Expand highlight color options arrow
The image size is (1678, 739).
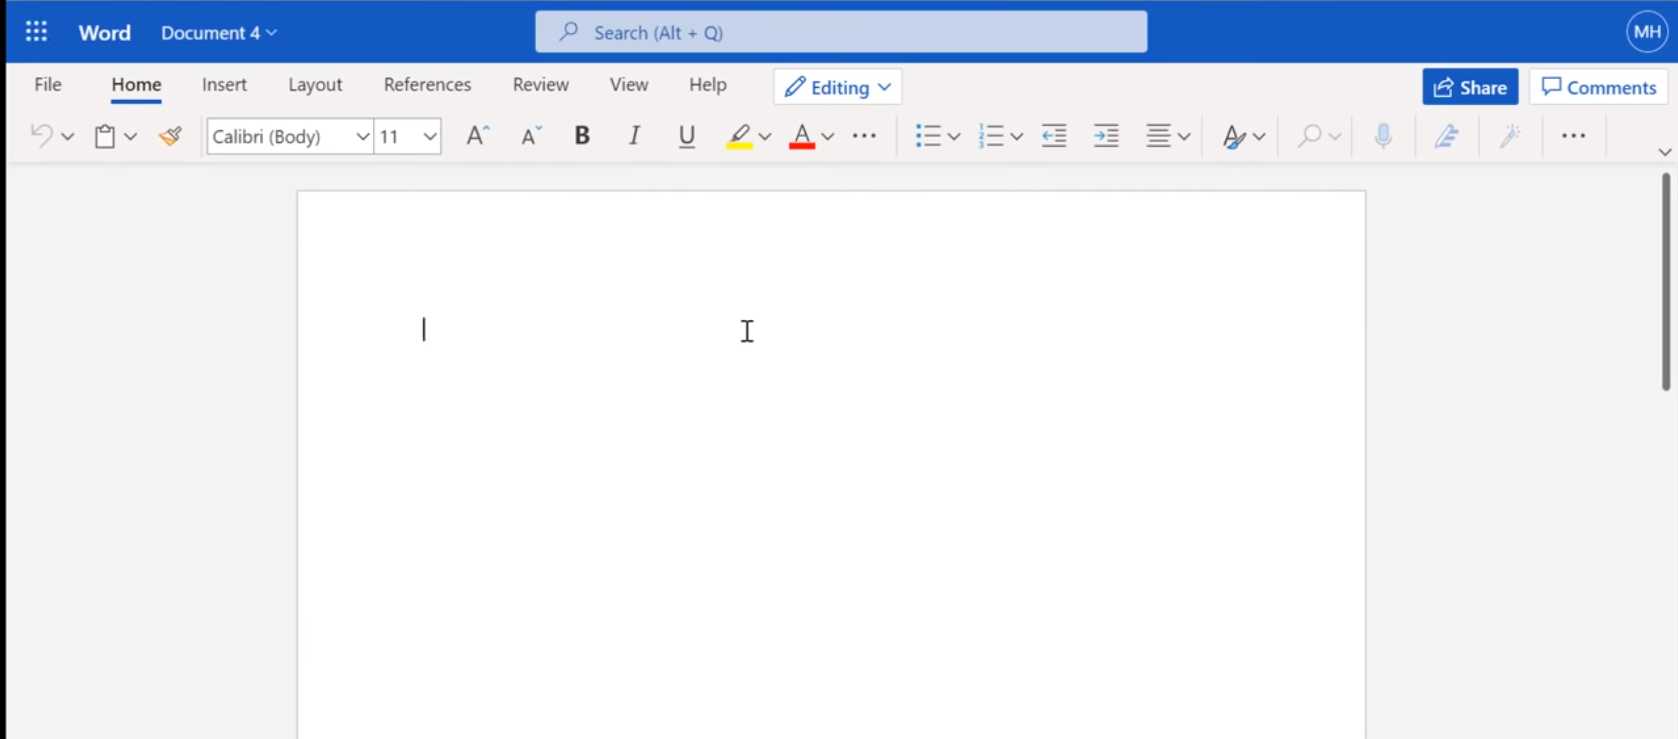765,136
